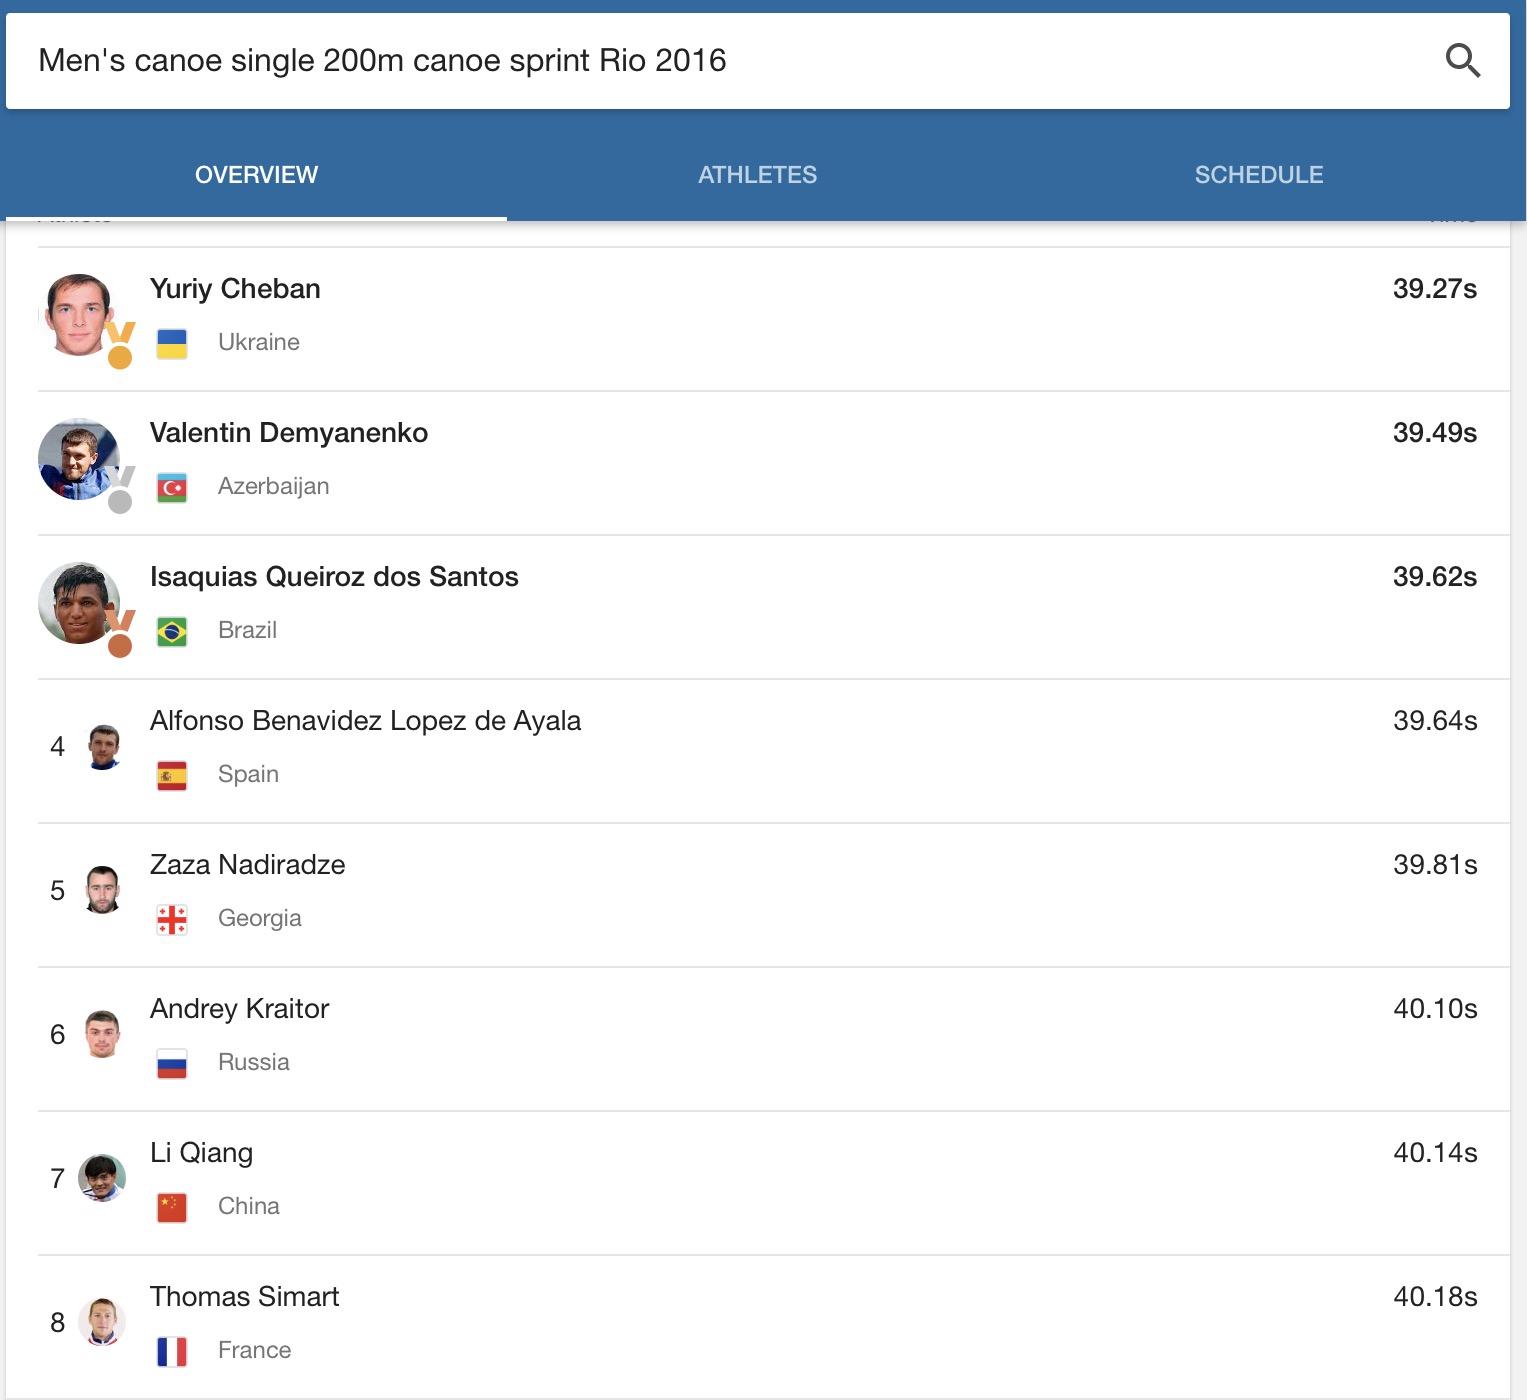Switch to the Athletes tab

tap(757, 175)
